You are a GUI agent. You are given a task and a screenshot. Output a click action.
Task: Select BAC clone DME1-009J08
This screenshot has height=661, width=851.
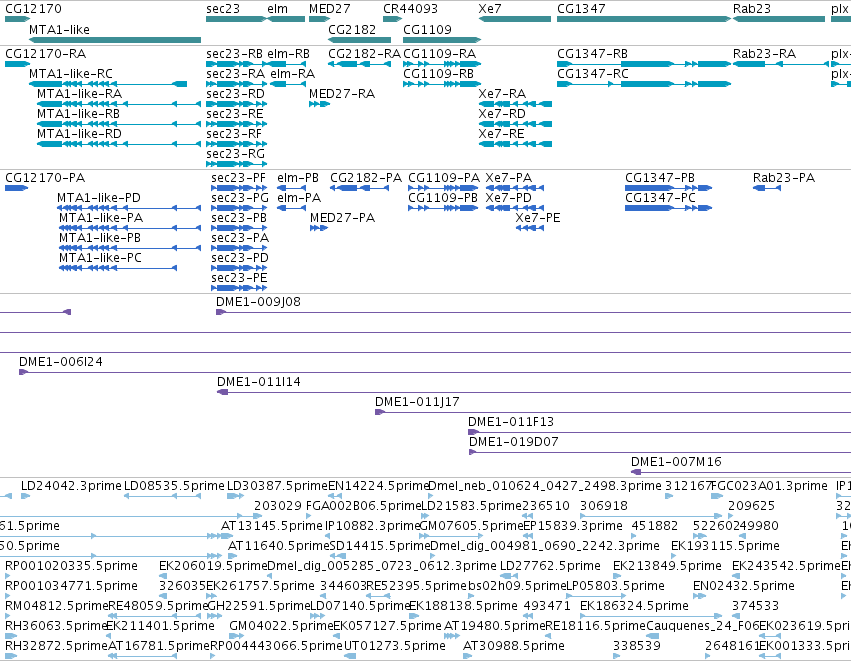pos(534,312)
